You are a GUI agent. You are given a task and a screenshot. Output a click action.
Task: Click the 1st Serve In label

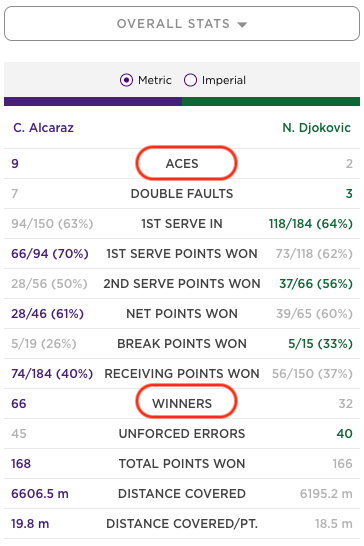point(182,224)
